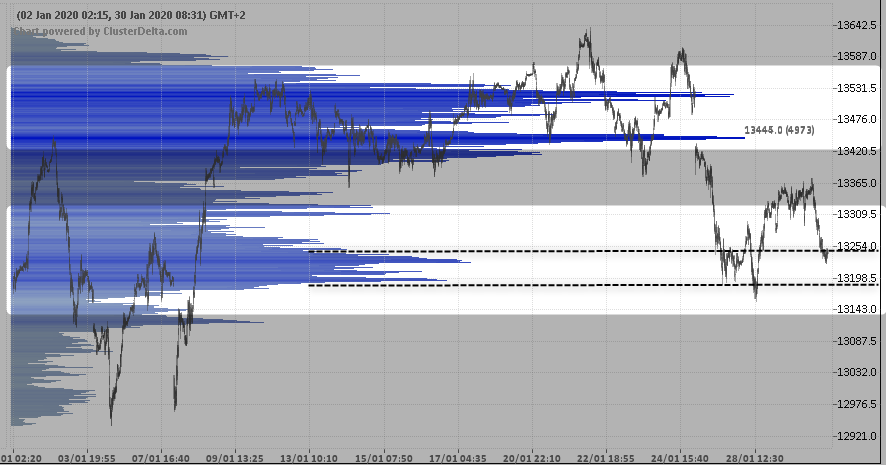
Task: Select the 13420.5 price level label
Action: click(x=858, y=151)
